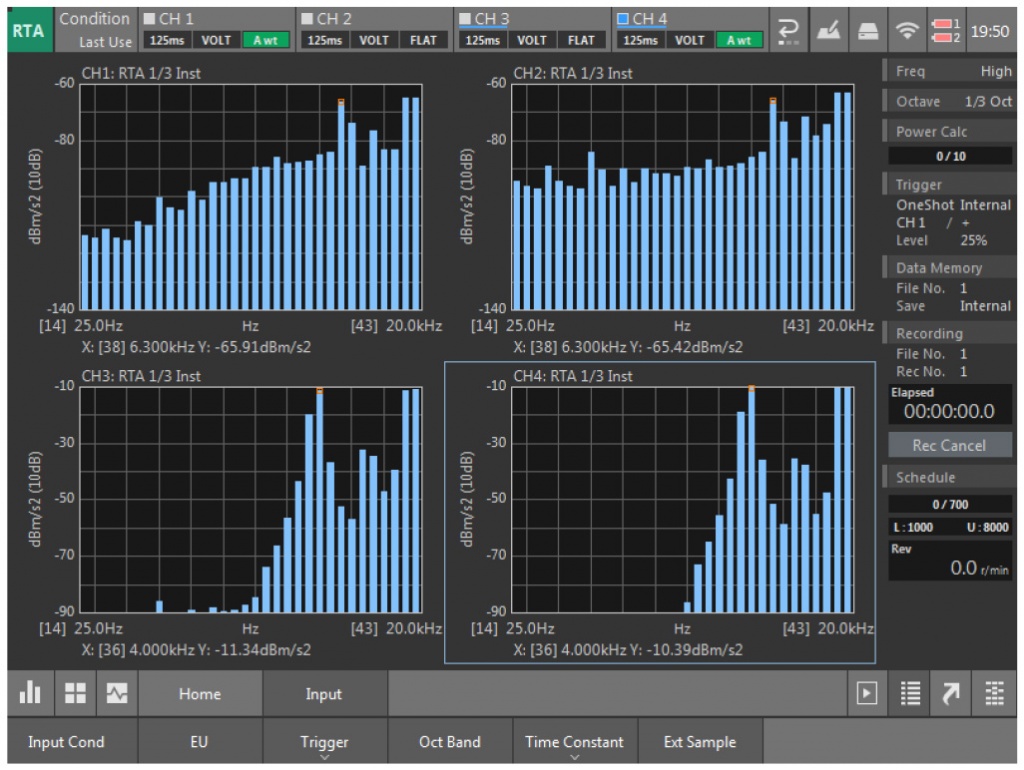Click the Rec Cancel button

(949, 445)
